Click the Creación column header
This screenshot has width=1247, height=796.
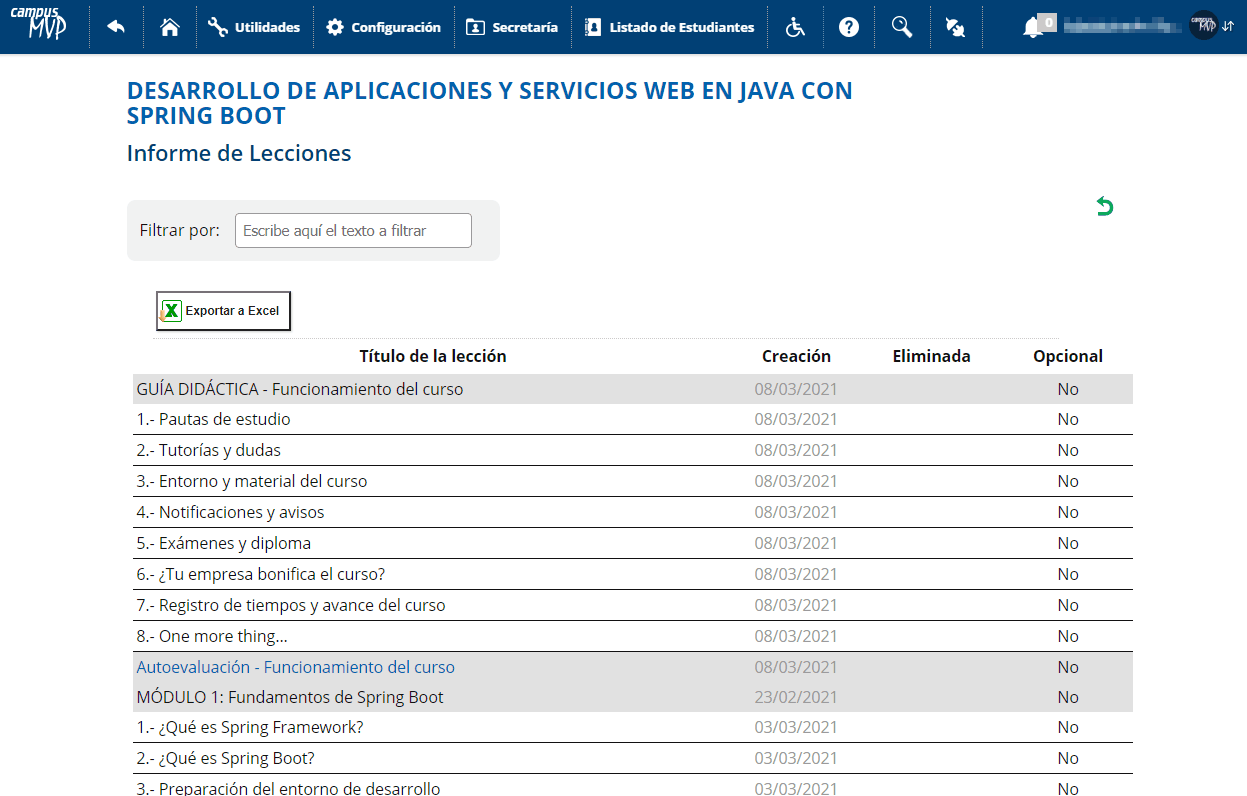point(796,356)
